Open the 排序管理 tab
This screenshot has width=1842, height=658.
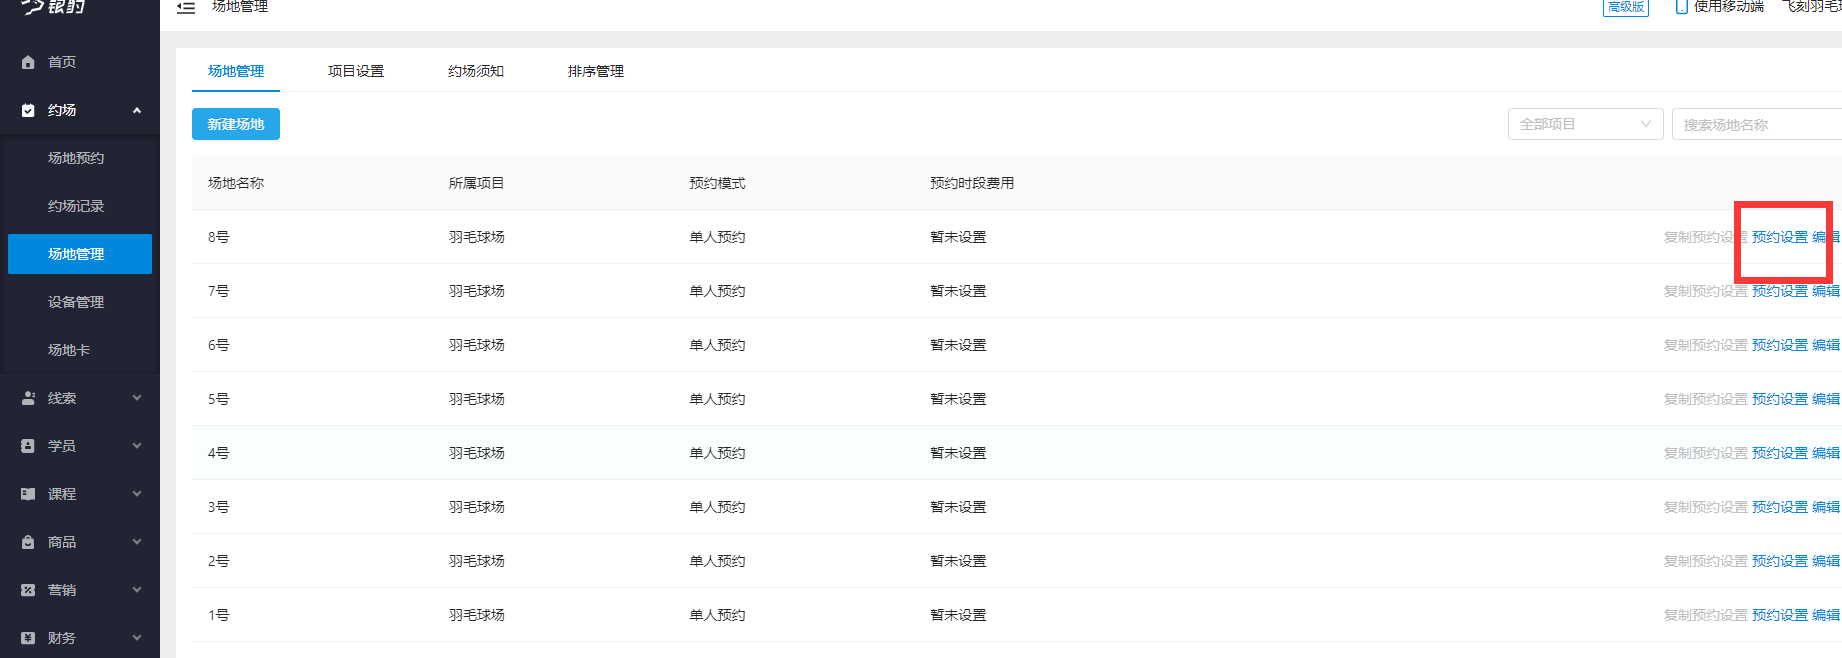(596, 71)
